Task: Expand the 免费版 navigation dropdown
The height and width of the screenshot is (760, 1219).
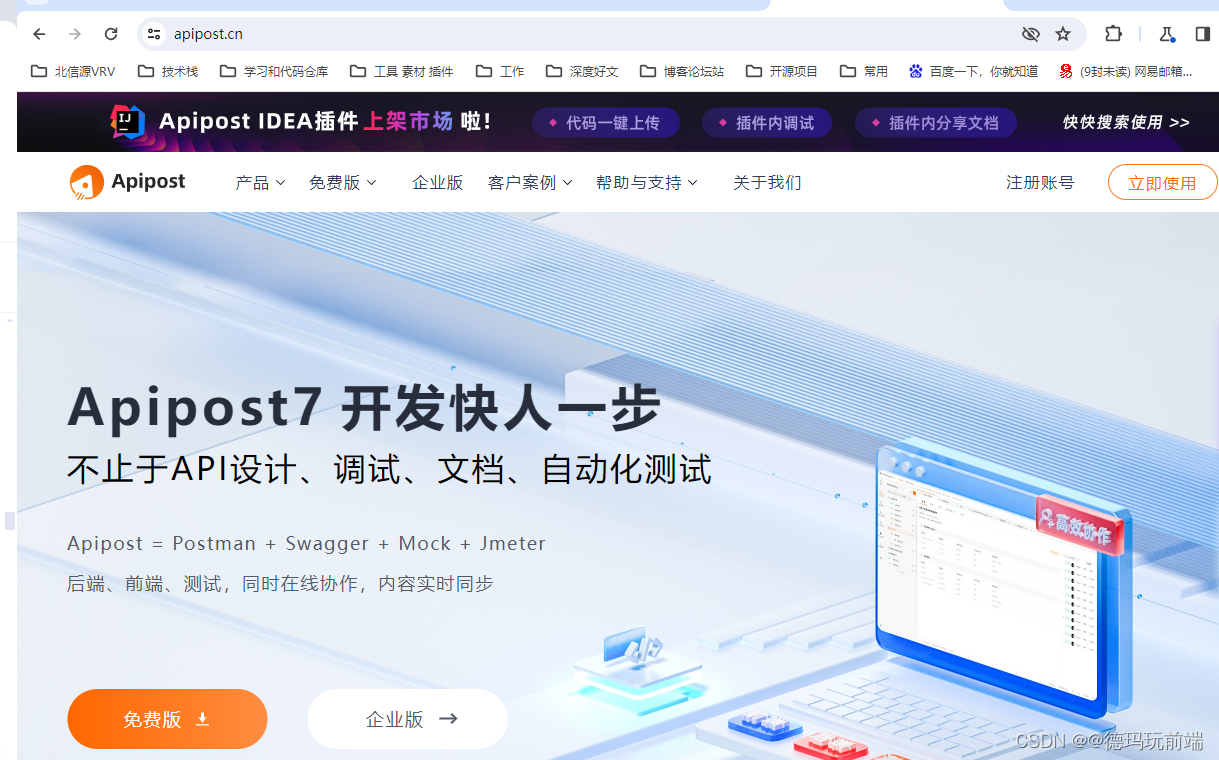Action: (342, 182)
